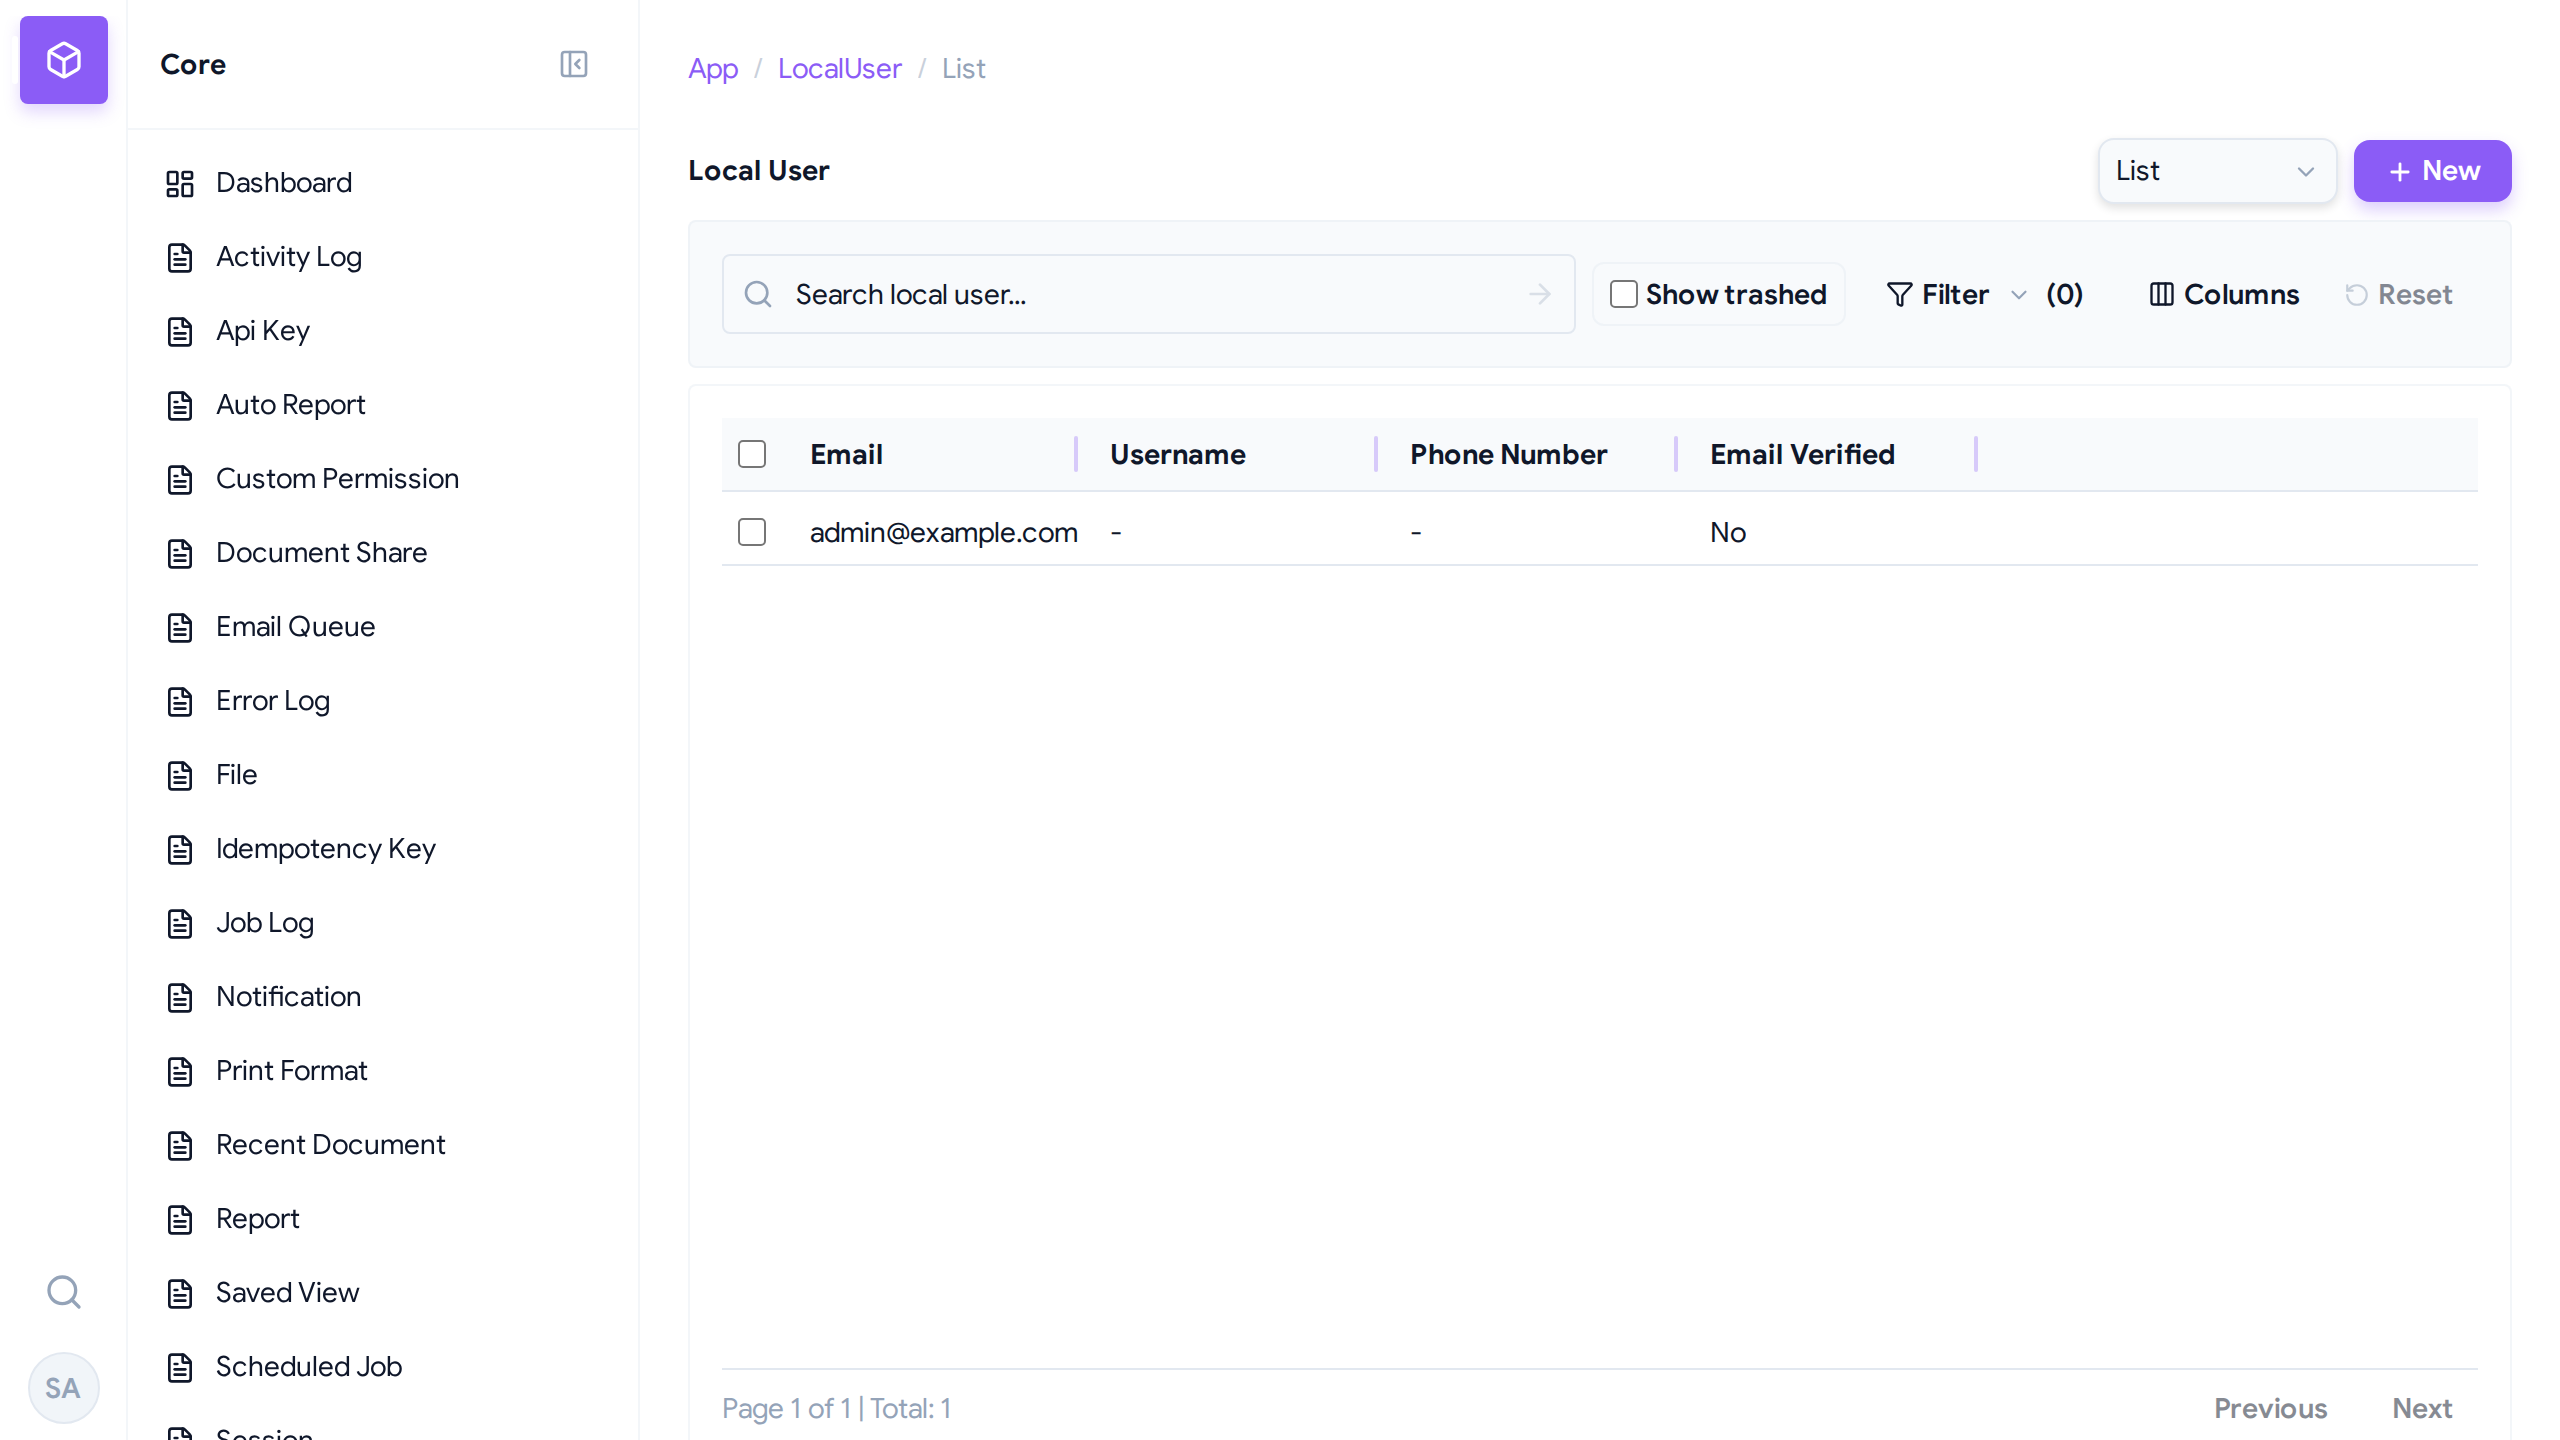Image resolution: width=2560 pixels, height=1440 pixels.
Task: Sort by the Username column header
Action: [x=1177, y=454]
